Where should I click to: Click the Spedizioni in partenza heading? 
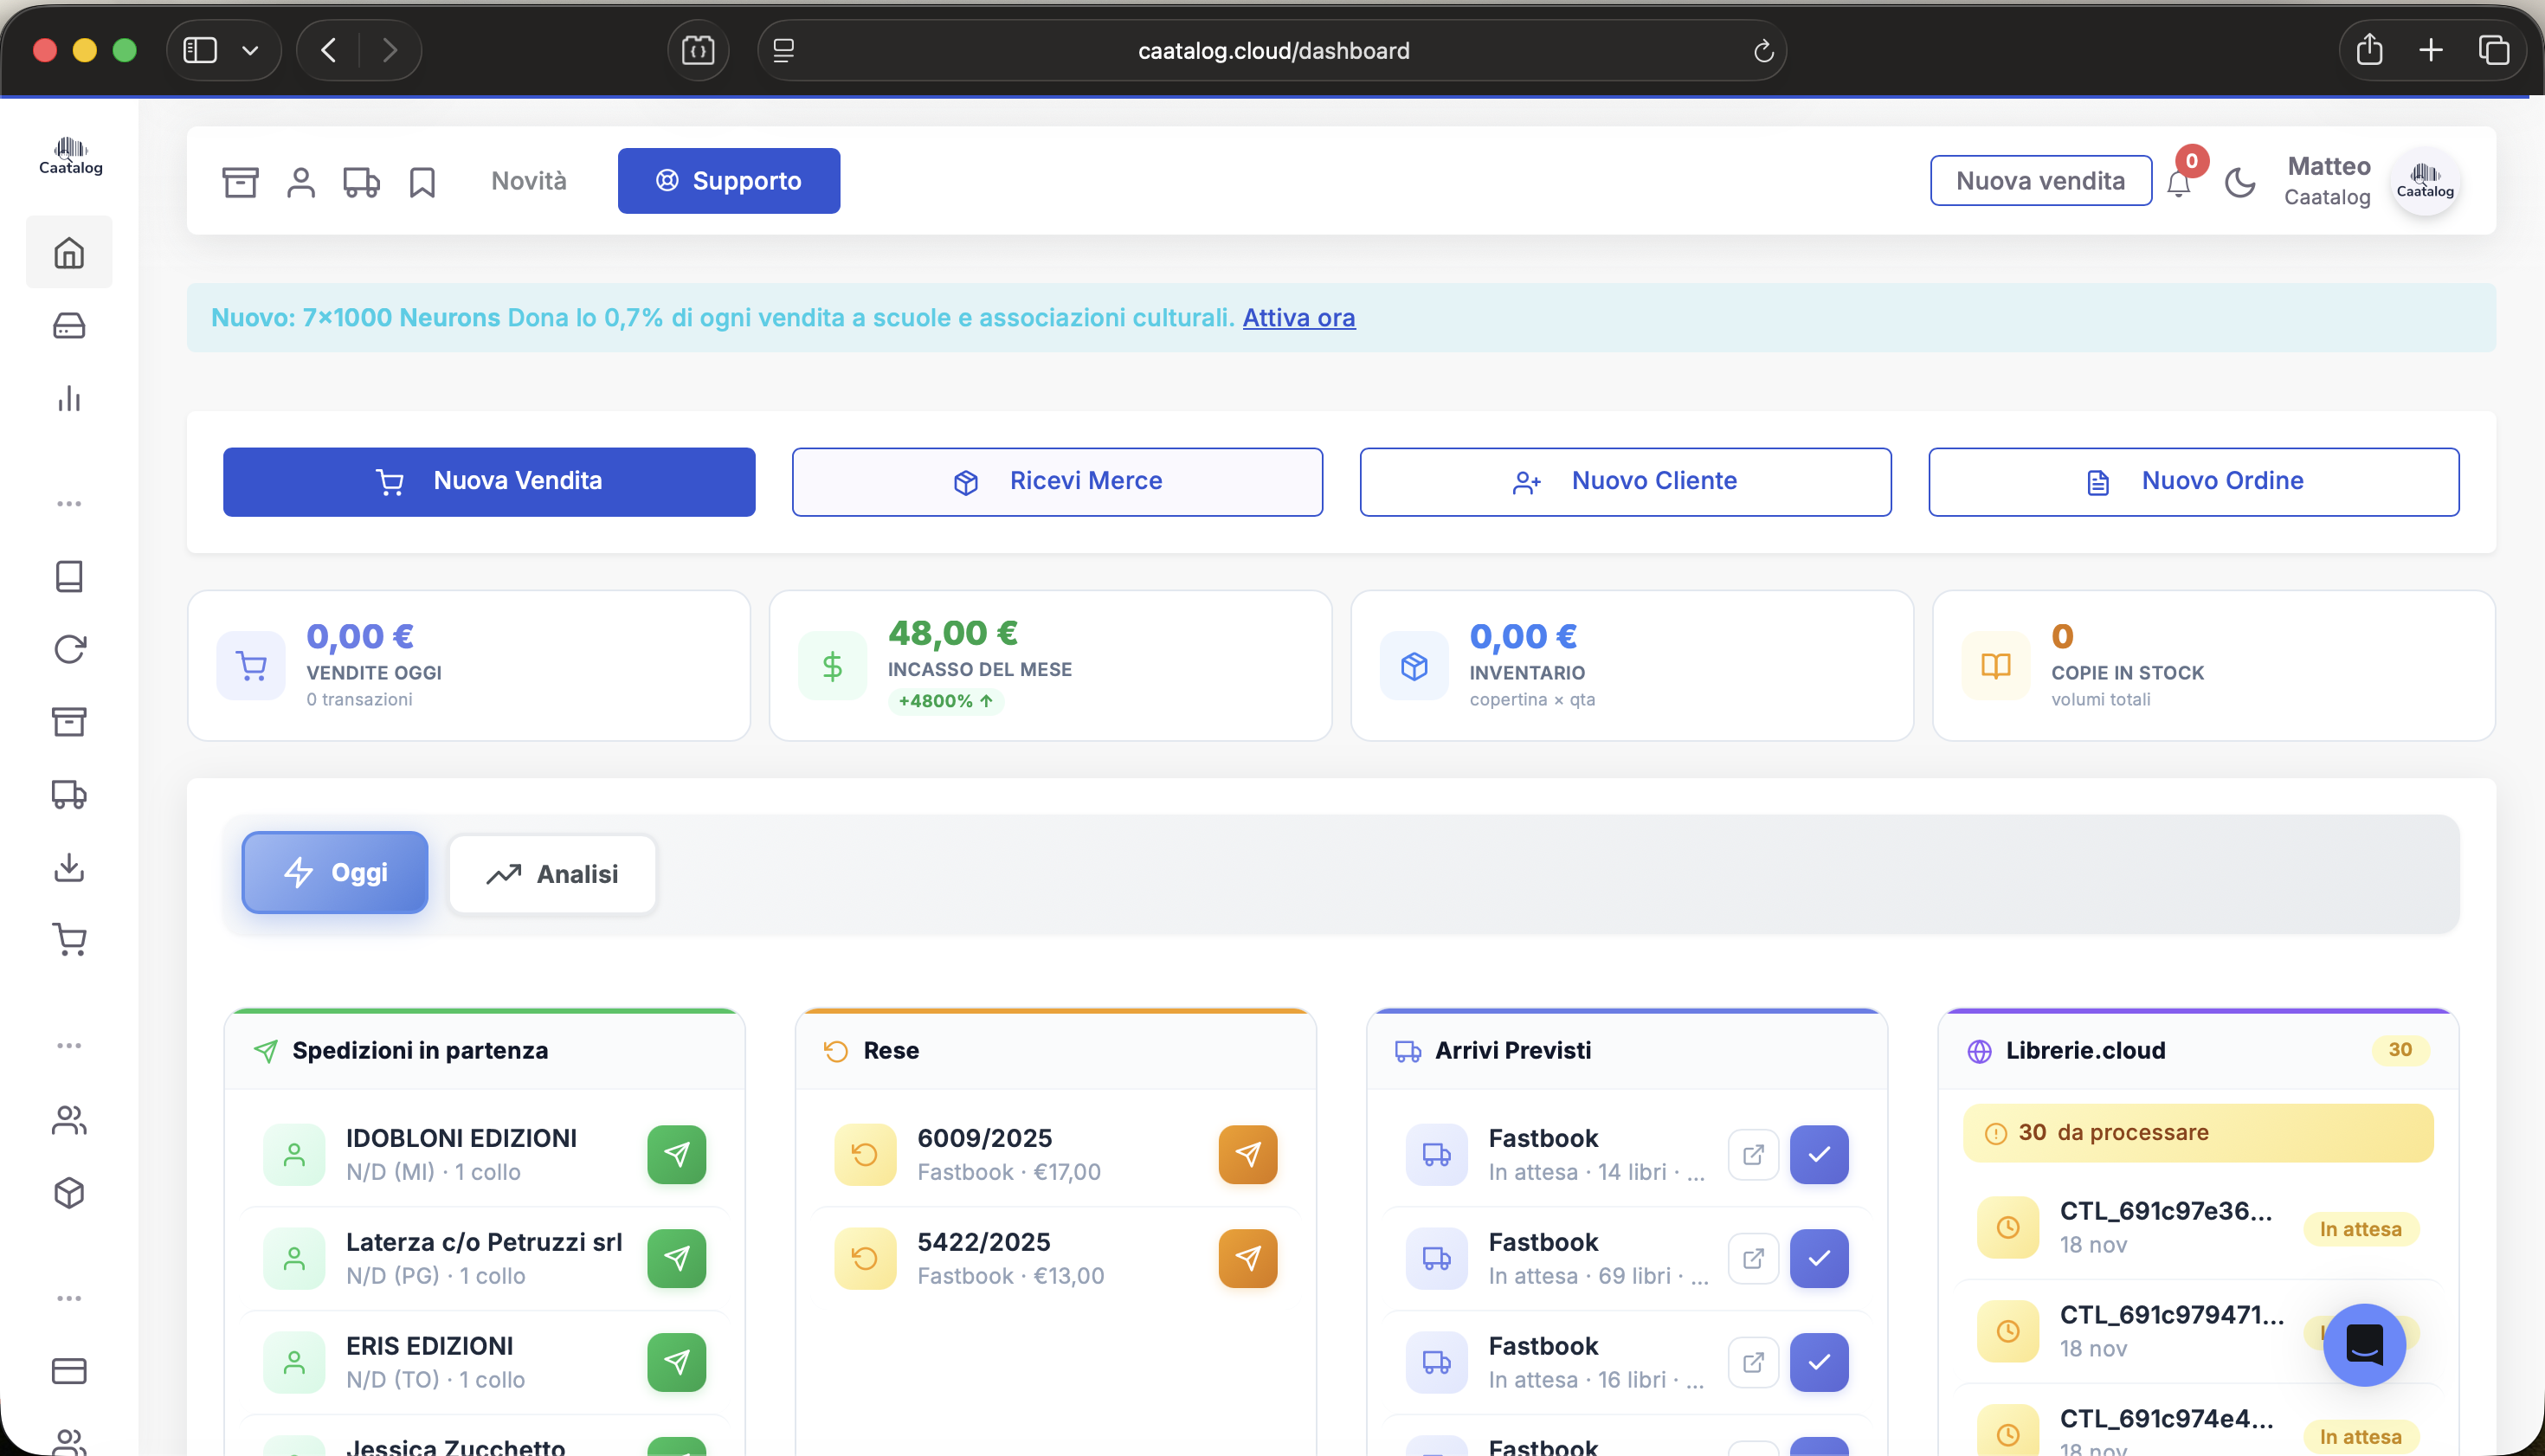pos(420,1050)
